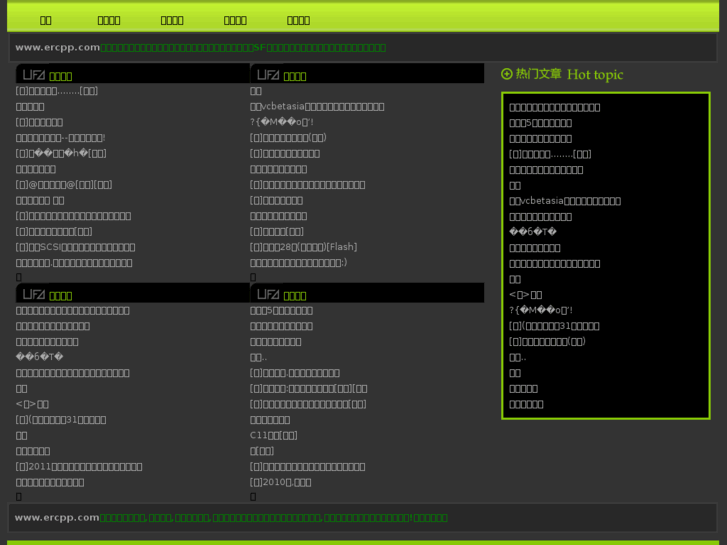This screenshot has height=545, width=727.
Task: Open the first item in top navigation bar
Action: (x=46, y=20)
